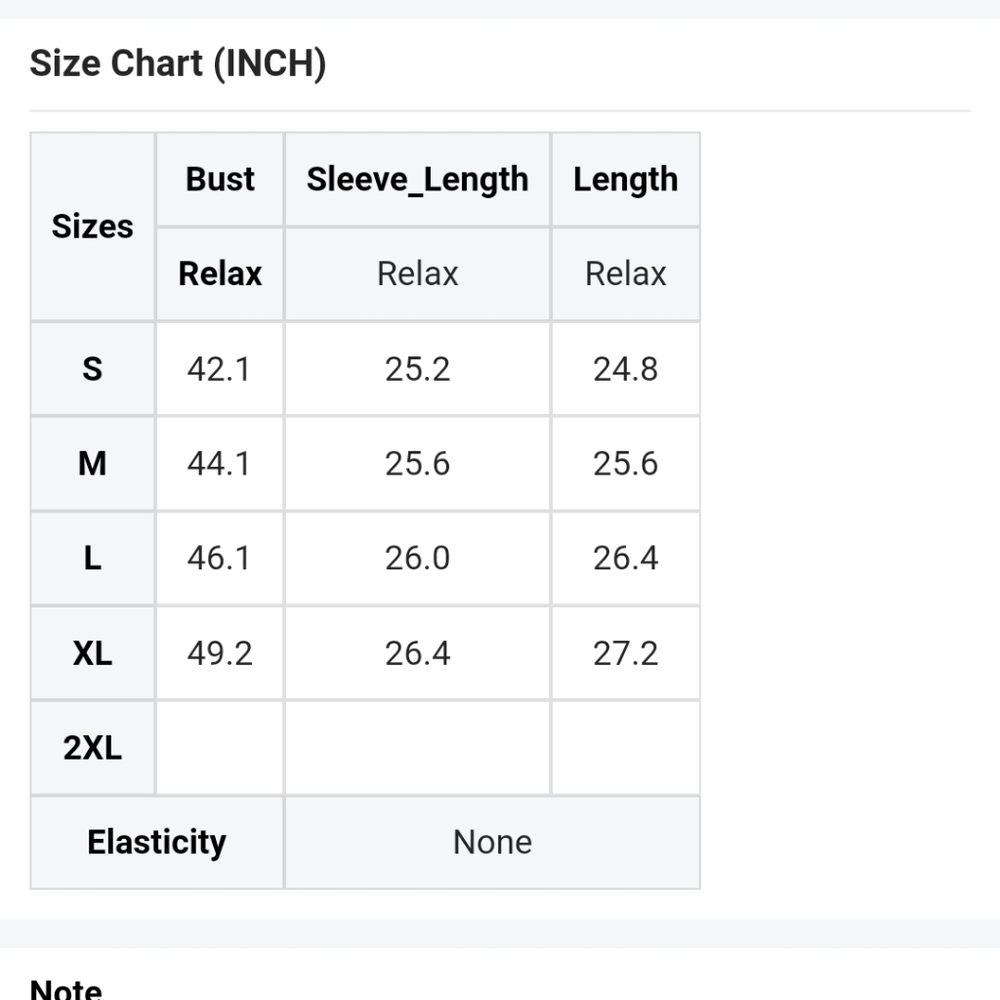Select the 44.1 bust value for M
The height and width of the screenshot is (1000, 1000).
[x=219, y=464]
